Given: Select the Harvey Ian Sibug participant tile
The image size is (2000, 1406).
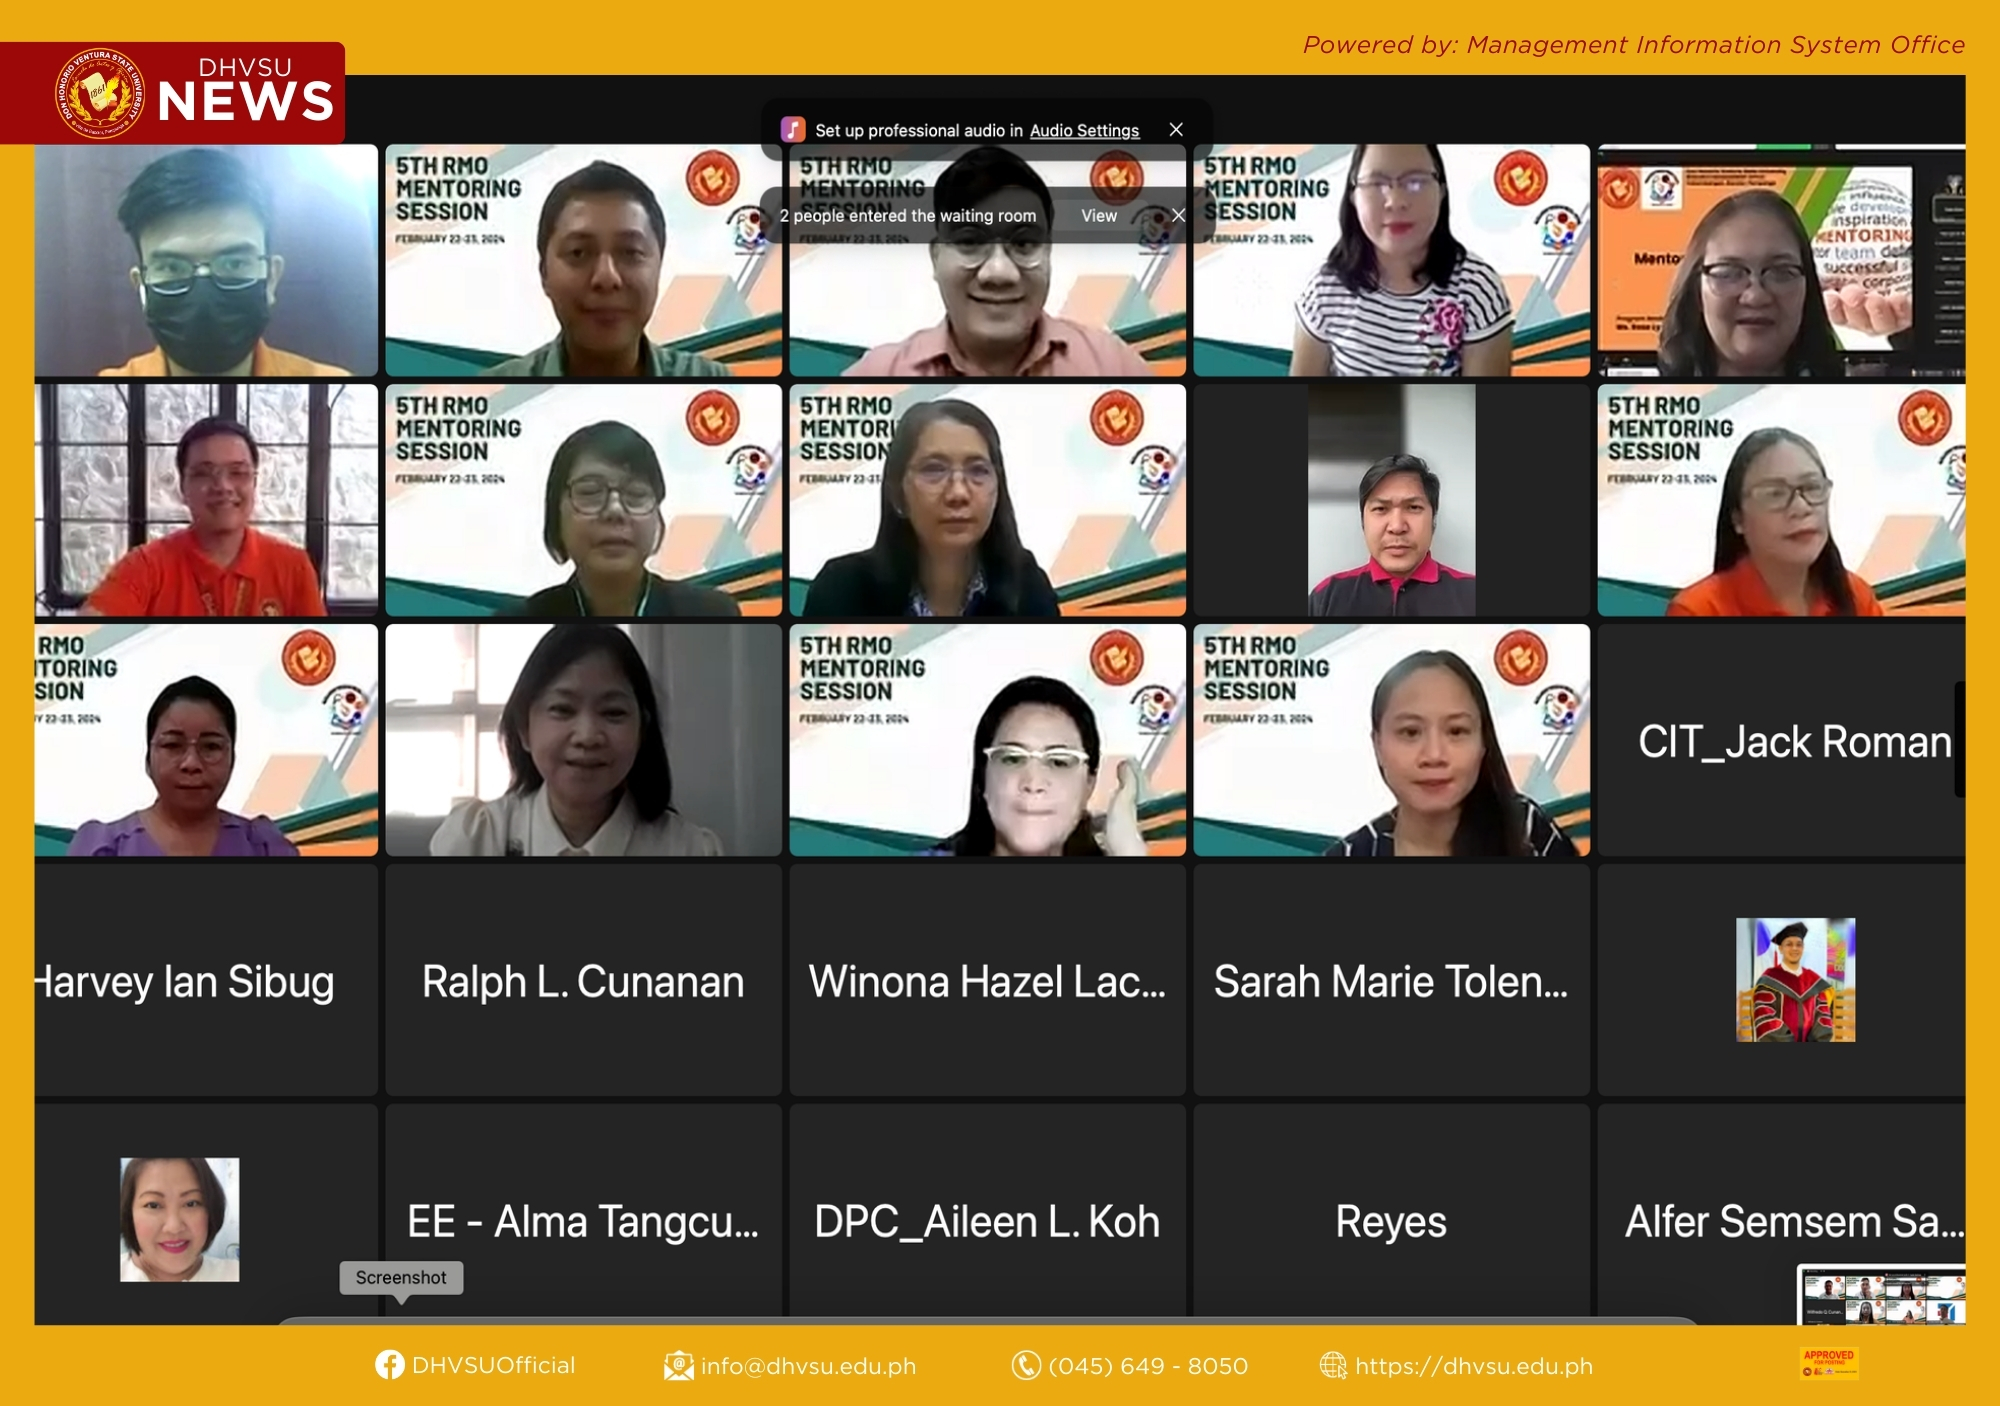Looking at the screenshot, I should pos(205,981).
